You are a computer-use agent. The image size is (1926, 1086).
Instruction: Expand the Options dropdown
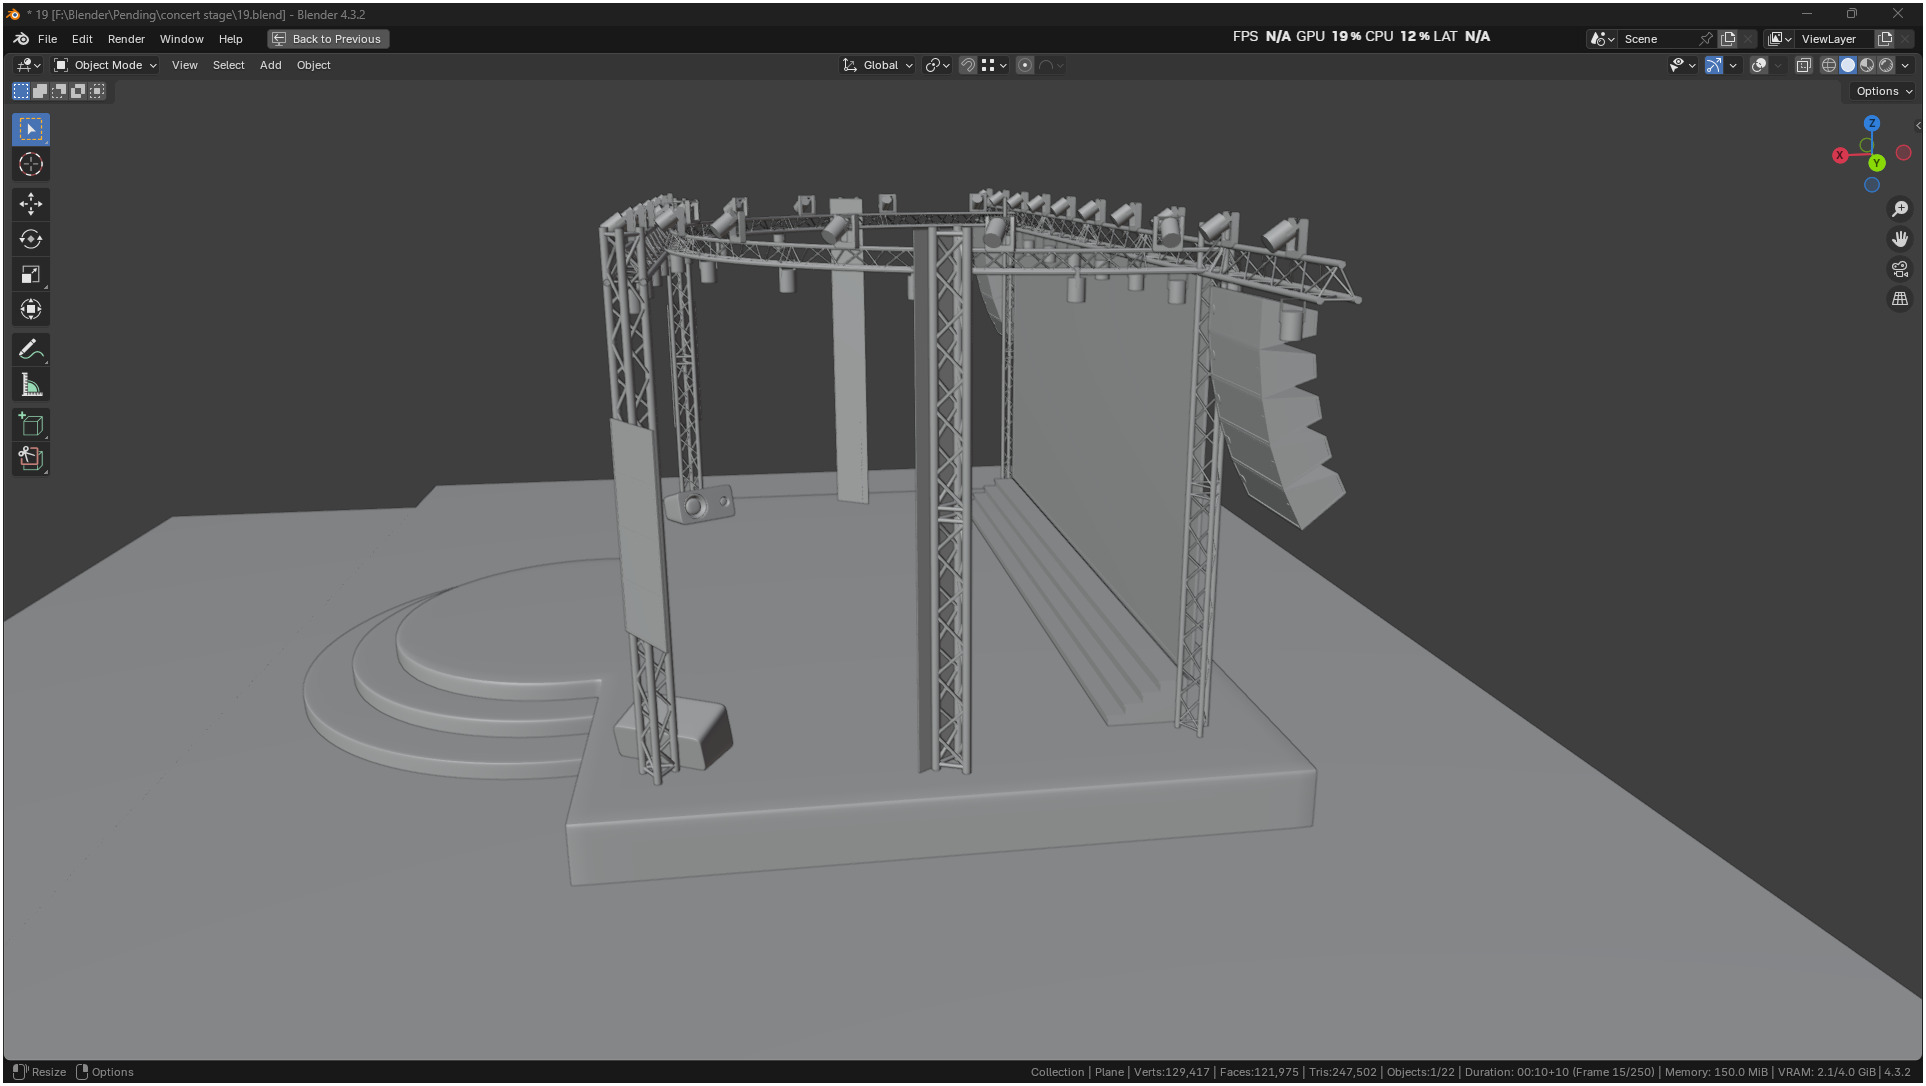point(1883,91)
